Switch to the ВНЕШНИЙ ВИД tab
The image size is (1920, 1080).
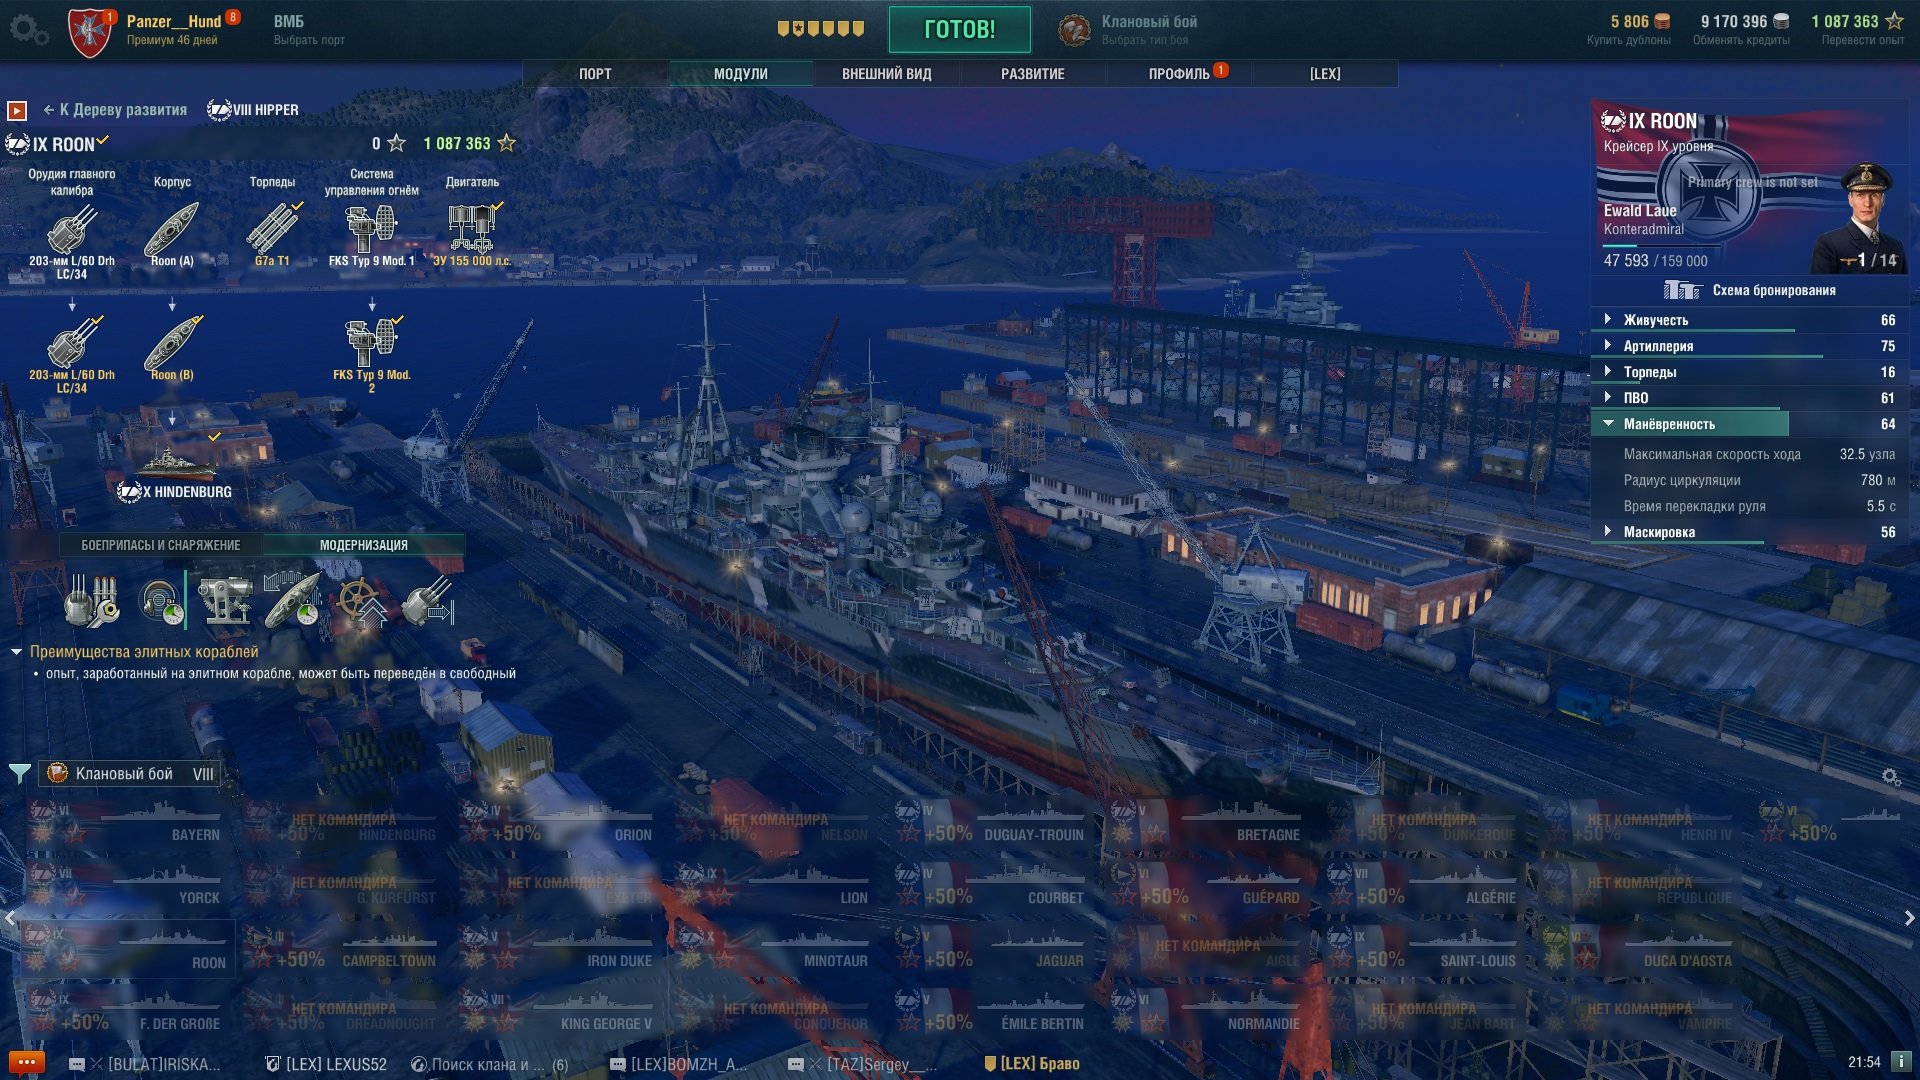887,74
